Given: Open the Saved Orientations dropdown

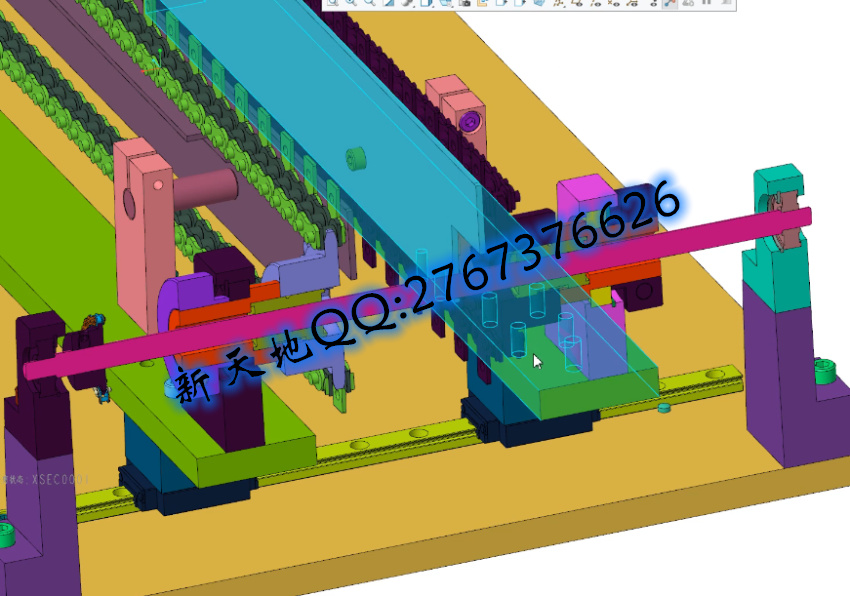Looking at the screenshot, I should click(x=427, y=3).
